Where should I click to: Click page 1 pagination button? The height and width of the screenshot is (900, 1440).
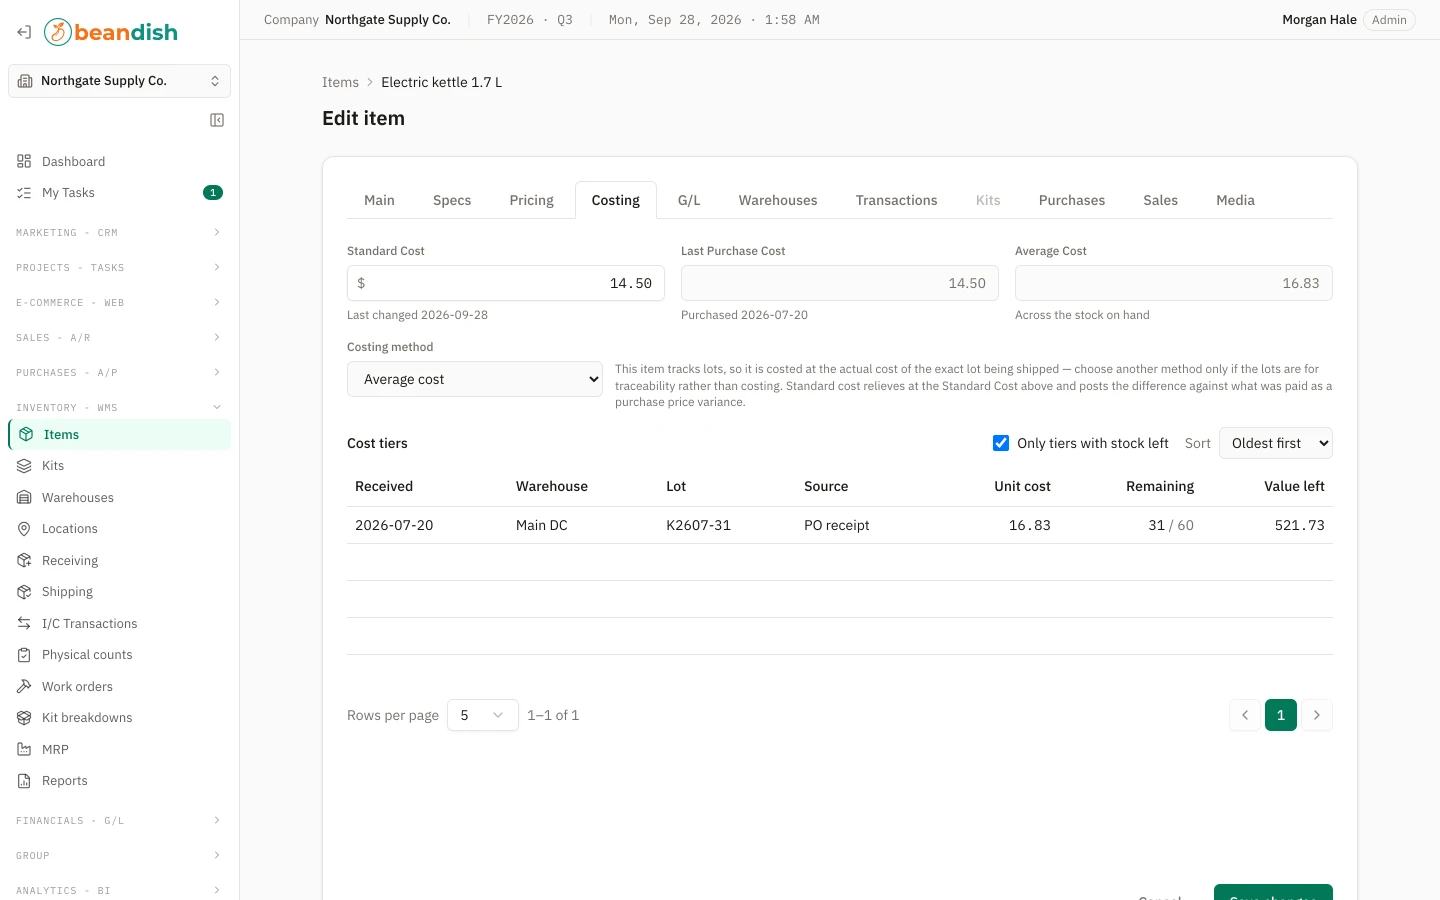coord(1281,715)
